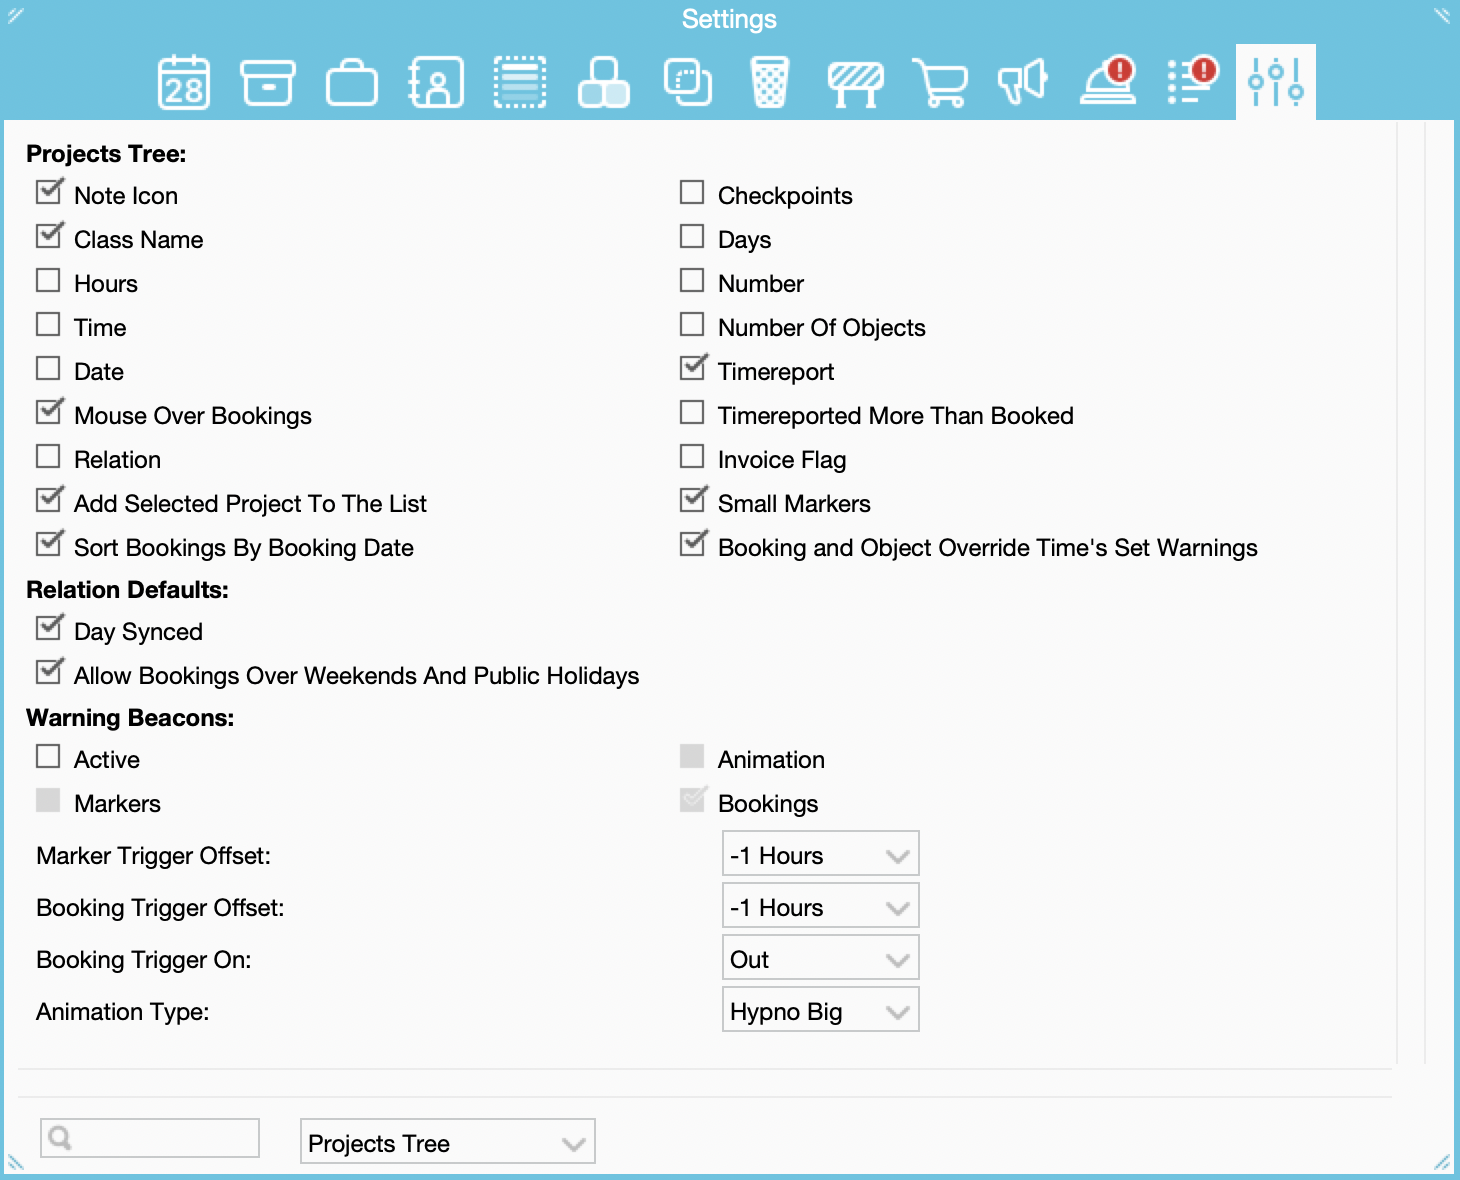Click the settings search input field
The width and height of the screenshot is (1460, 1180).
[150, 1138]
